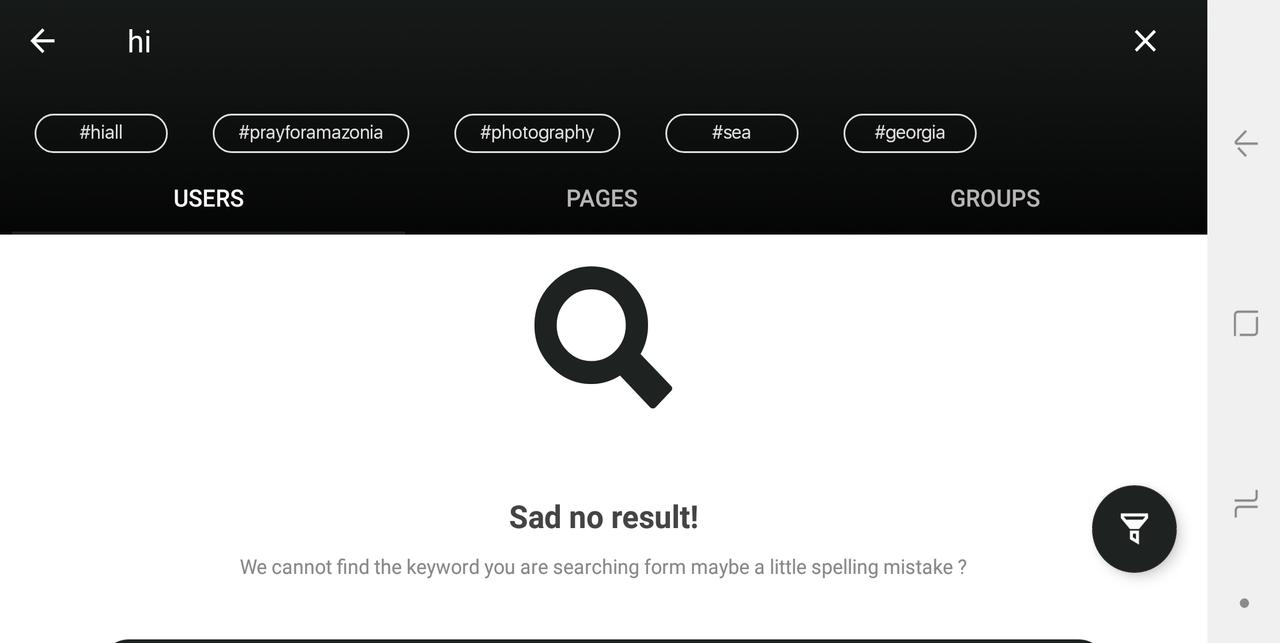This screenshot has height=643, width=1280.
Task: Tap the back arrow beside search text
Action: (42, 40)
